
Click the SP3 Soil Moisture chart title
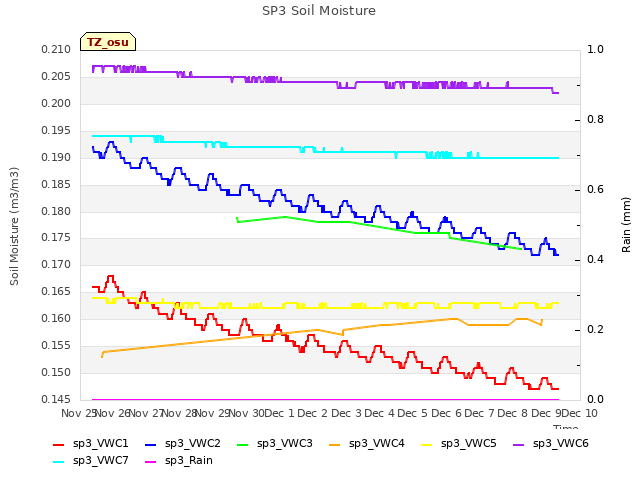click(x=319, y=11)
